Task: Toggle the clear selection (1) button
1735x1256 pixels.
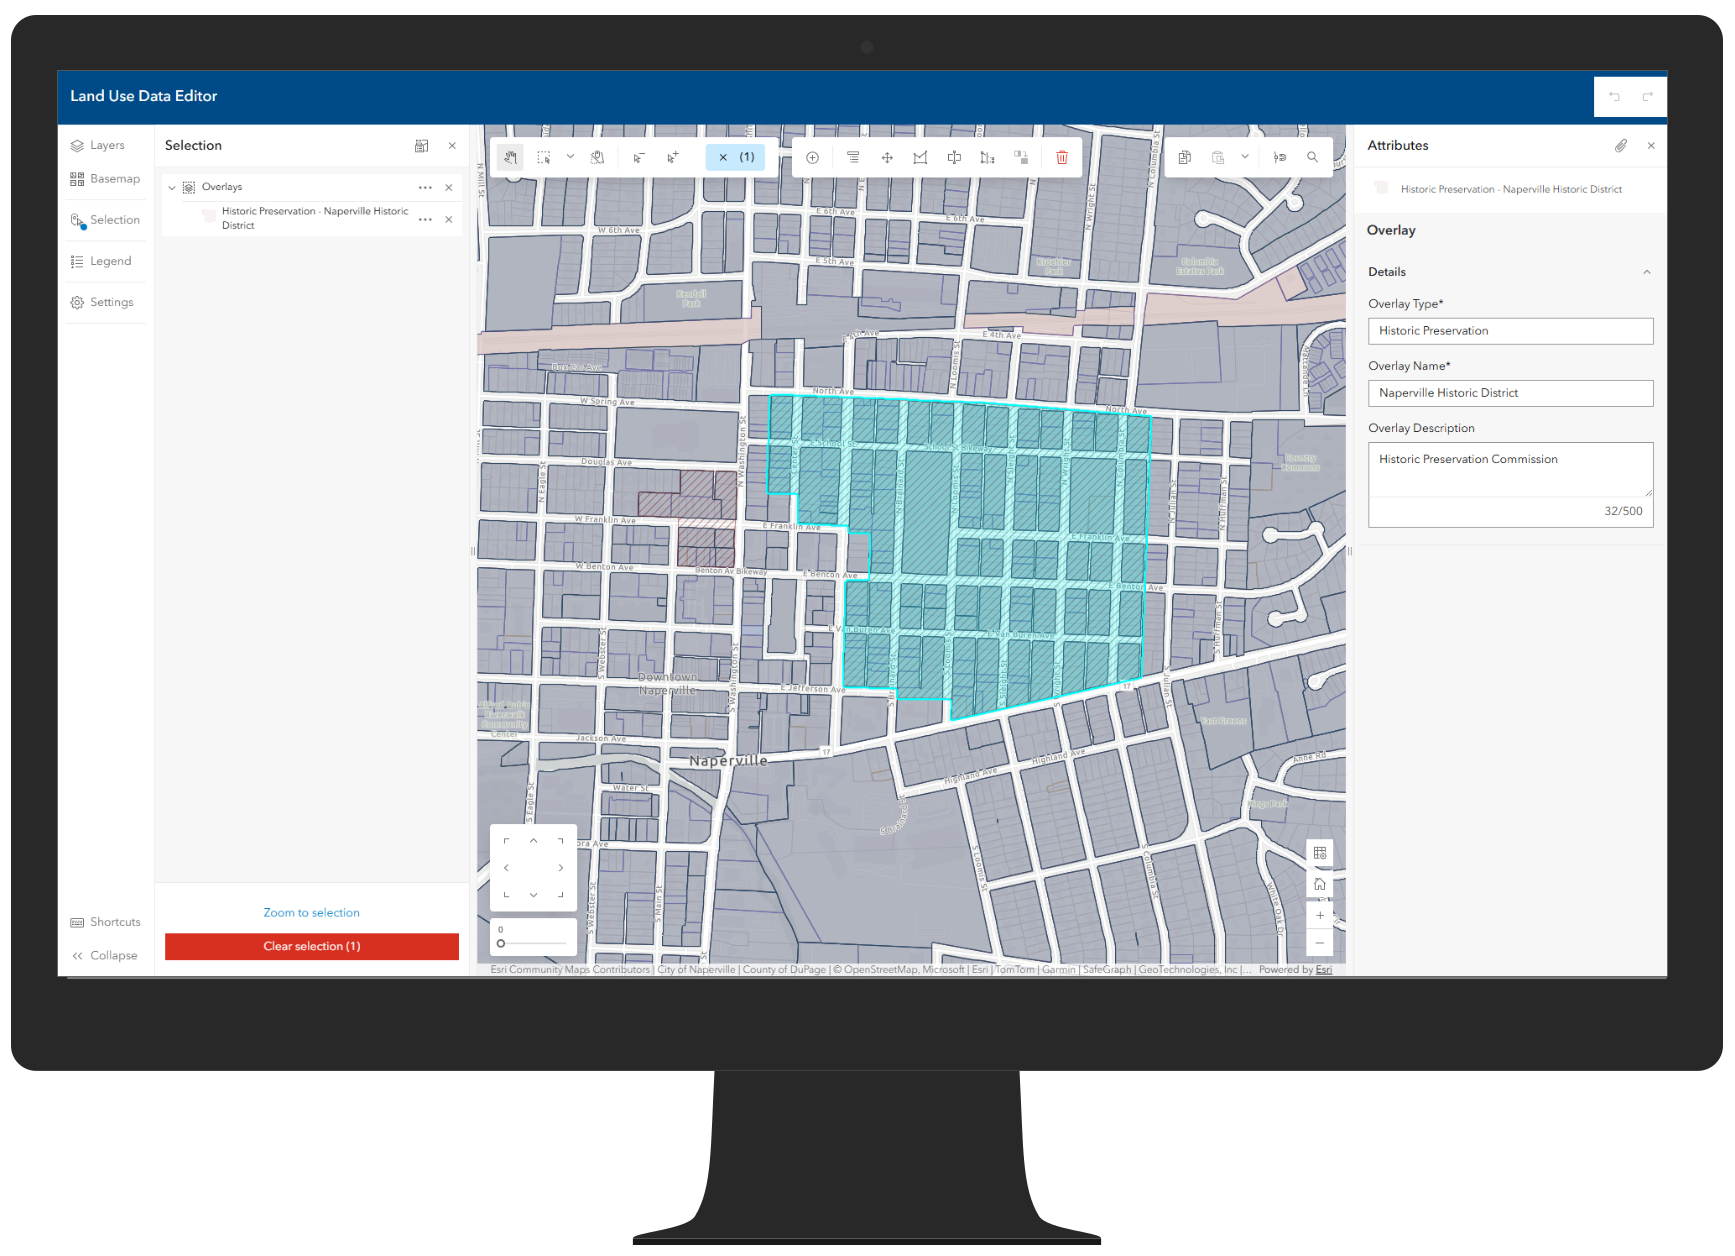Action: point(311,946)
